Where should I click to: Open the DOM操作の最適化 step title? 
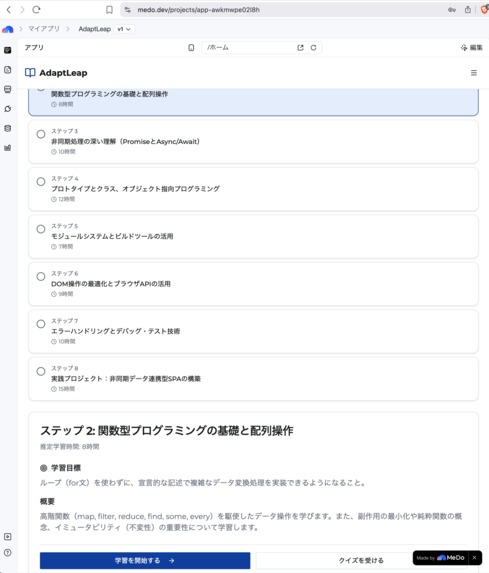tap(111, 284)
